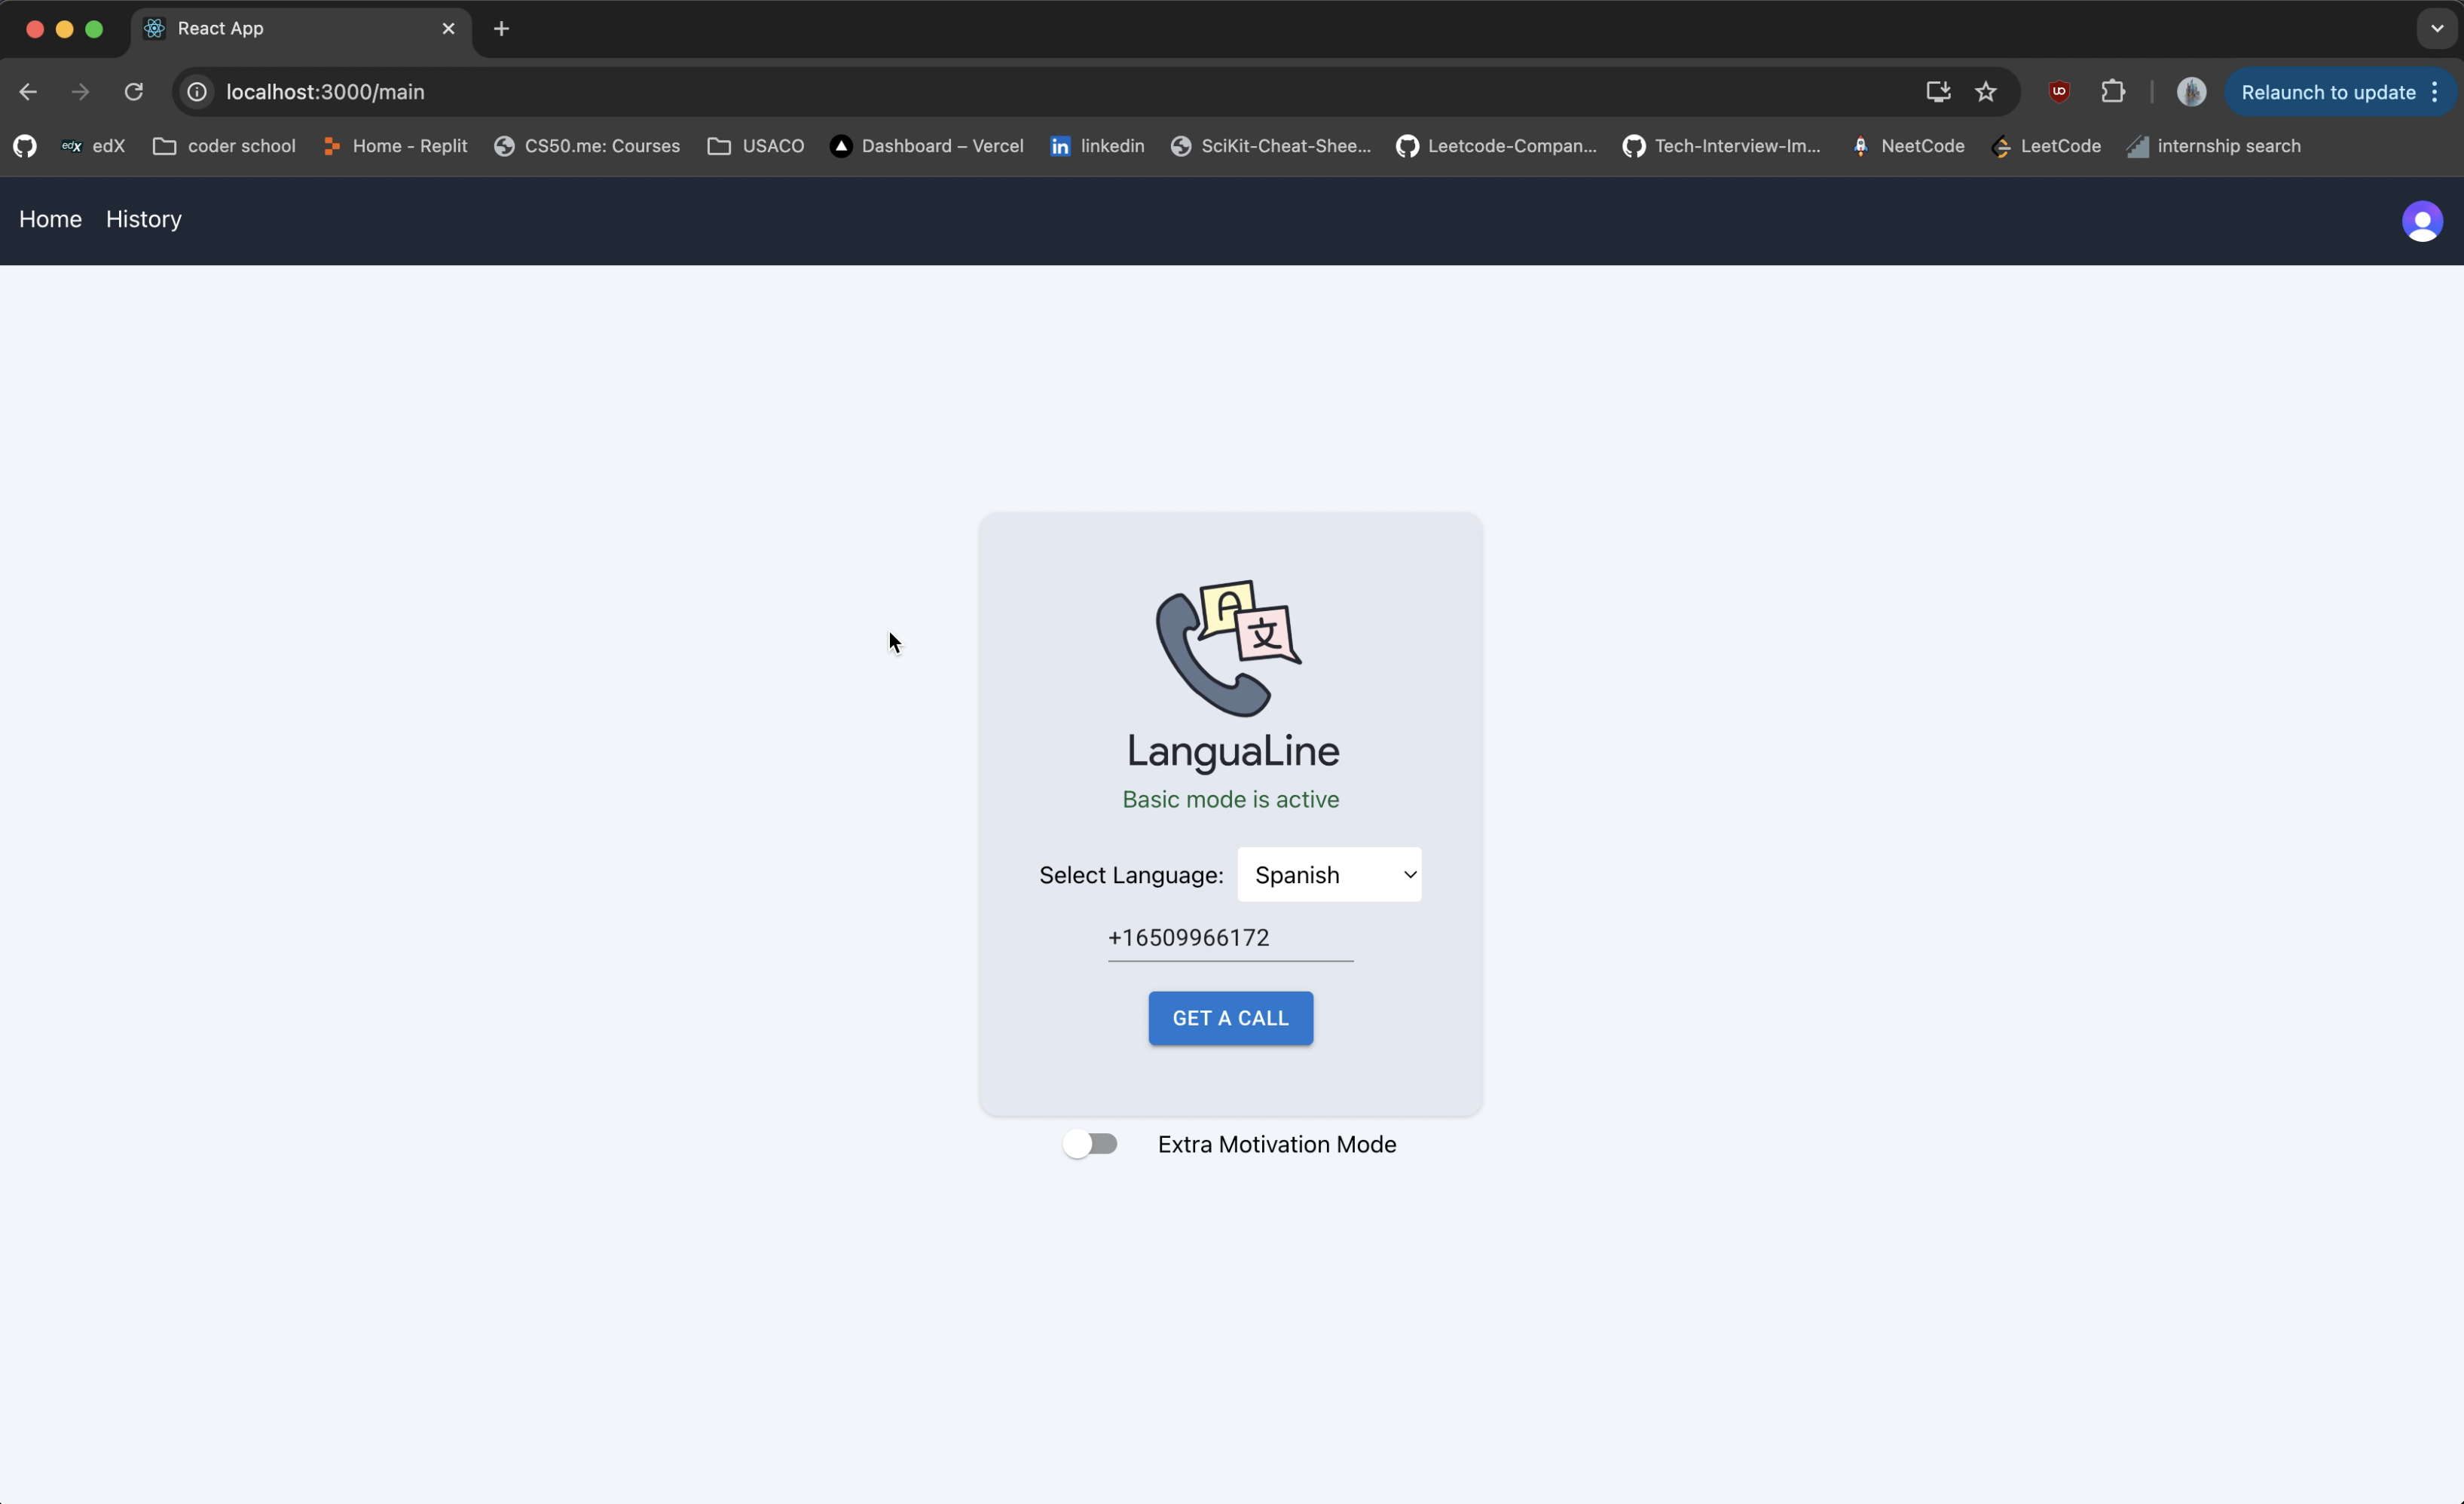2464x1504 pixels.
Task: Open a new browser tab
Action: pos(501,29)
